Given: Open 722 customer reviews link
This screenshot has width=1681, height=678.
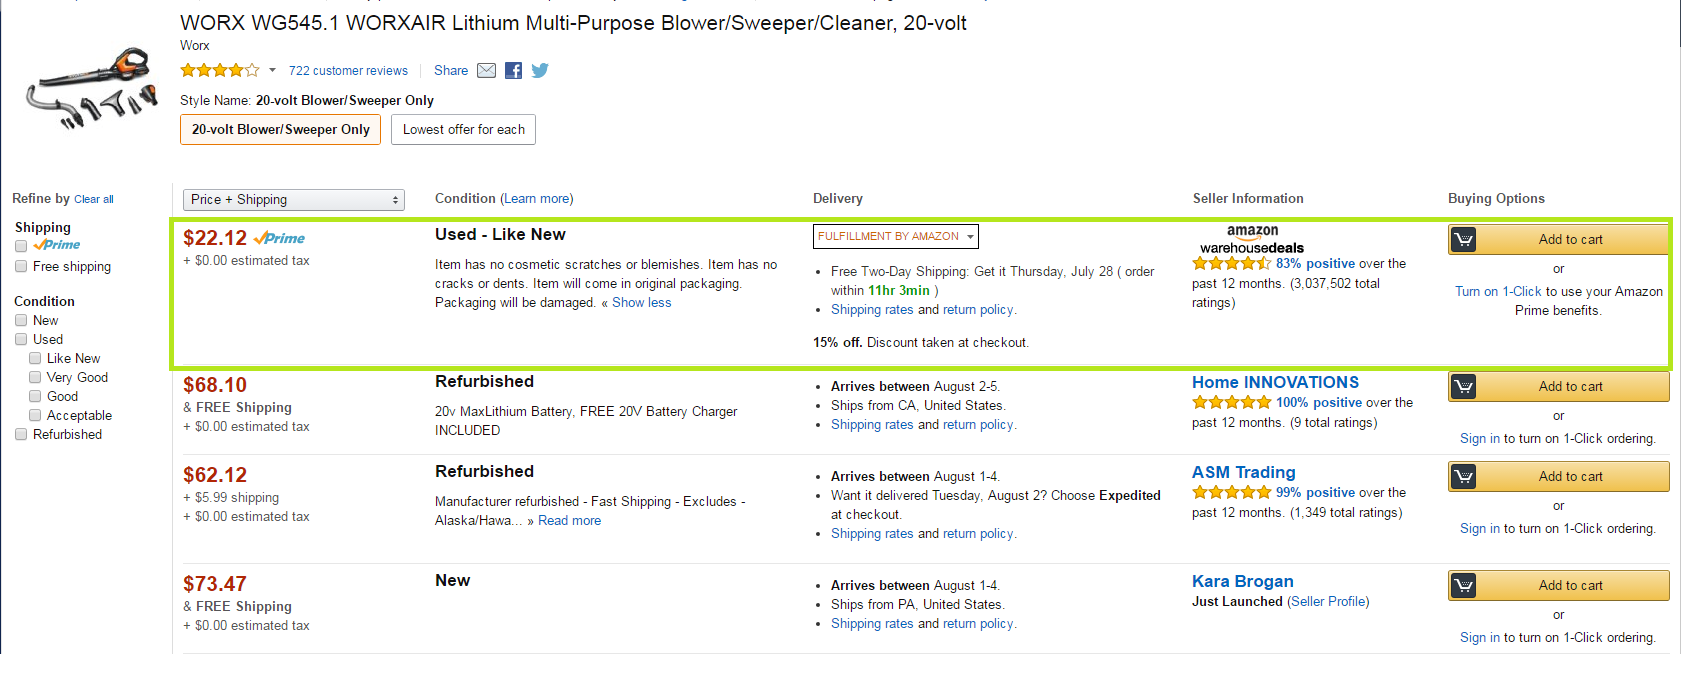Looking at the screenshot, I should tap(348, 71).
